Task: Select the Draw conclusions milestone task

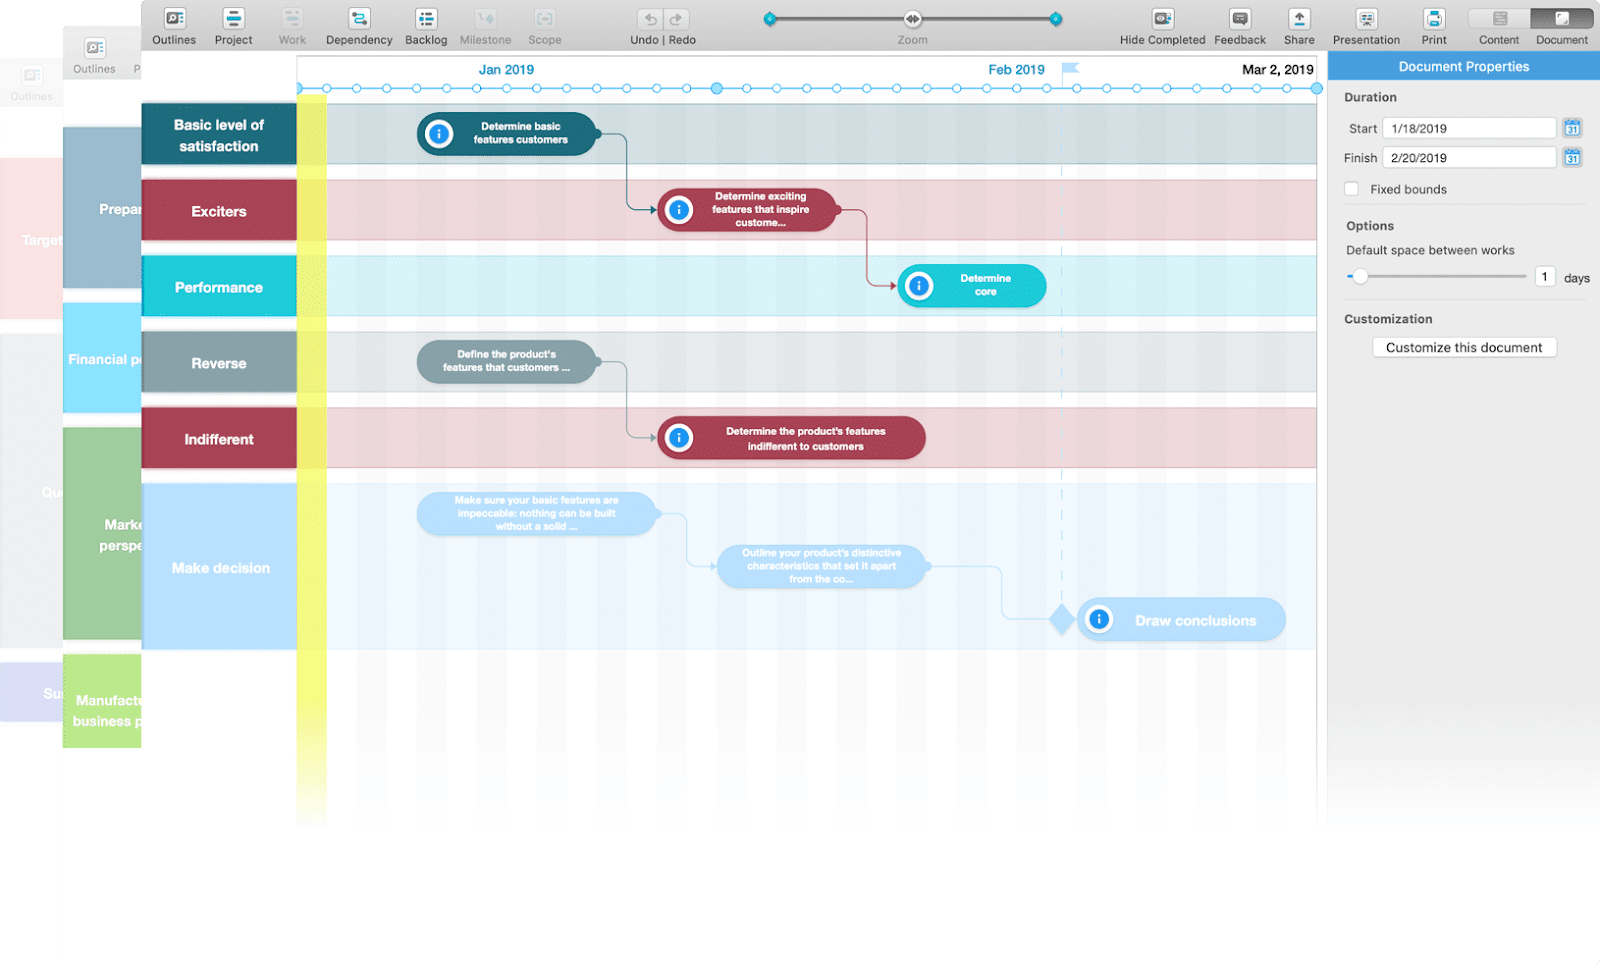Action: 1194,621
